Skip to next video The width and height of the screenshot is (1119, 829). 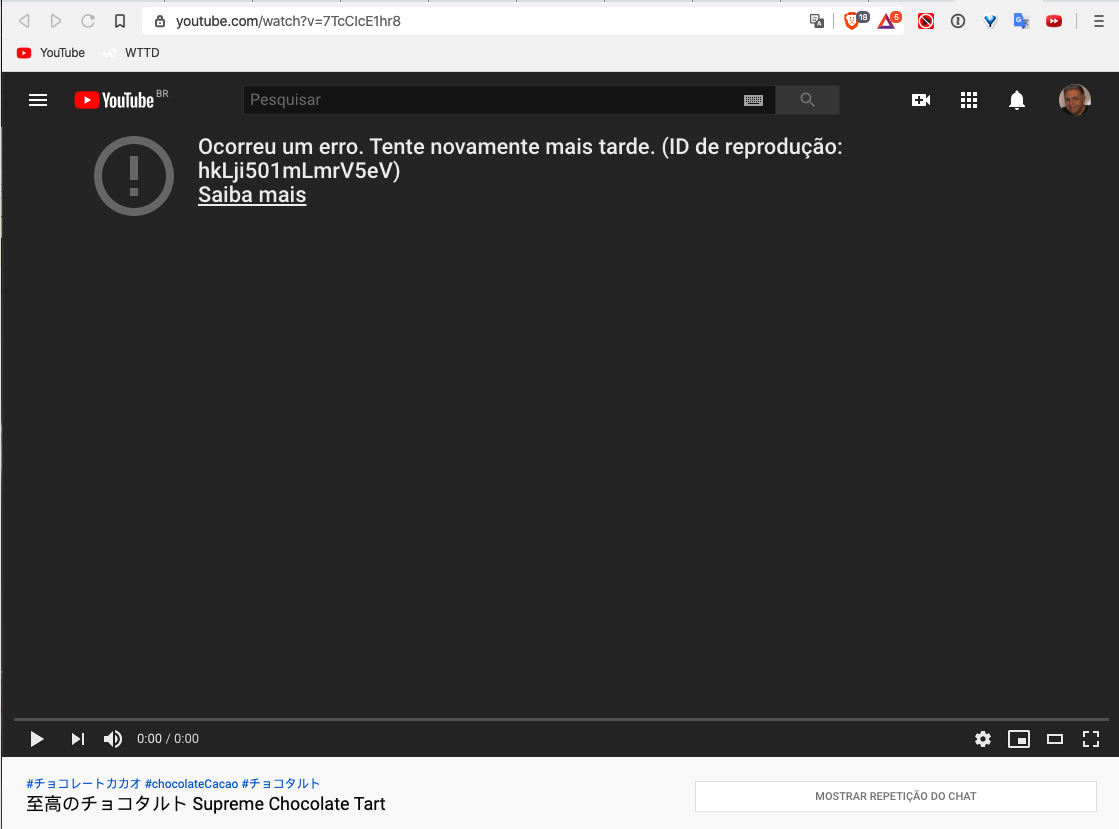pos(77,738)
